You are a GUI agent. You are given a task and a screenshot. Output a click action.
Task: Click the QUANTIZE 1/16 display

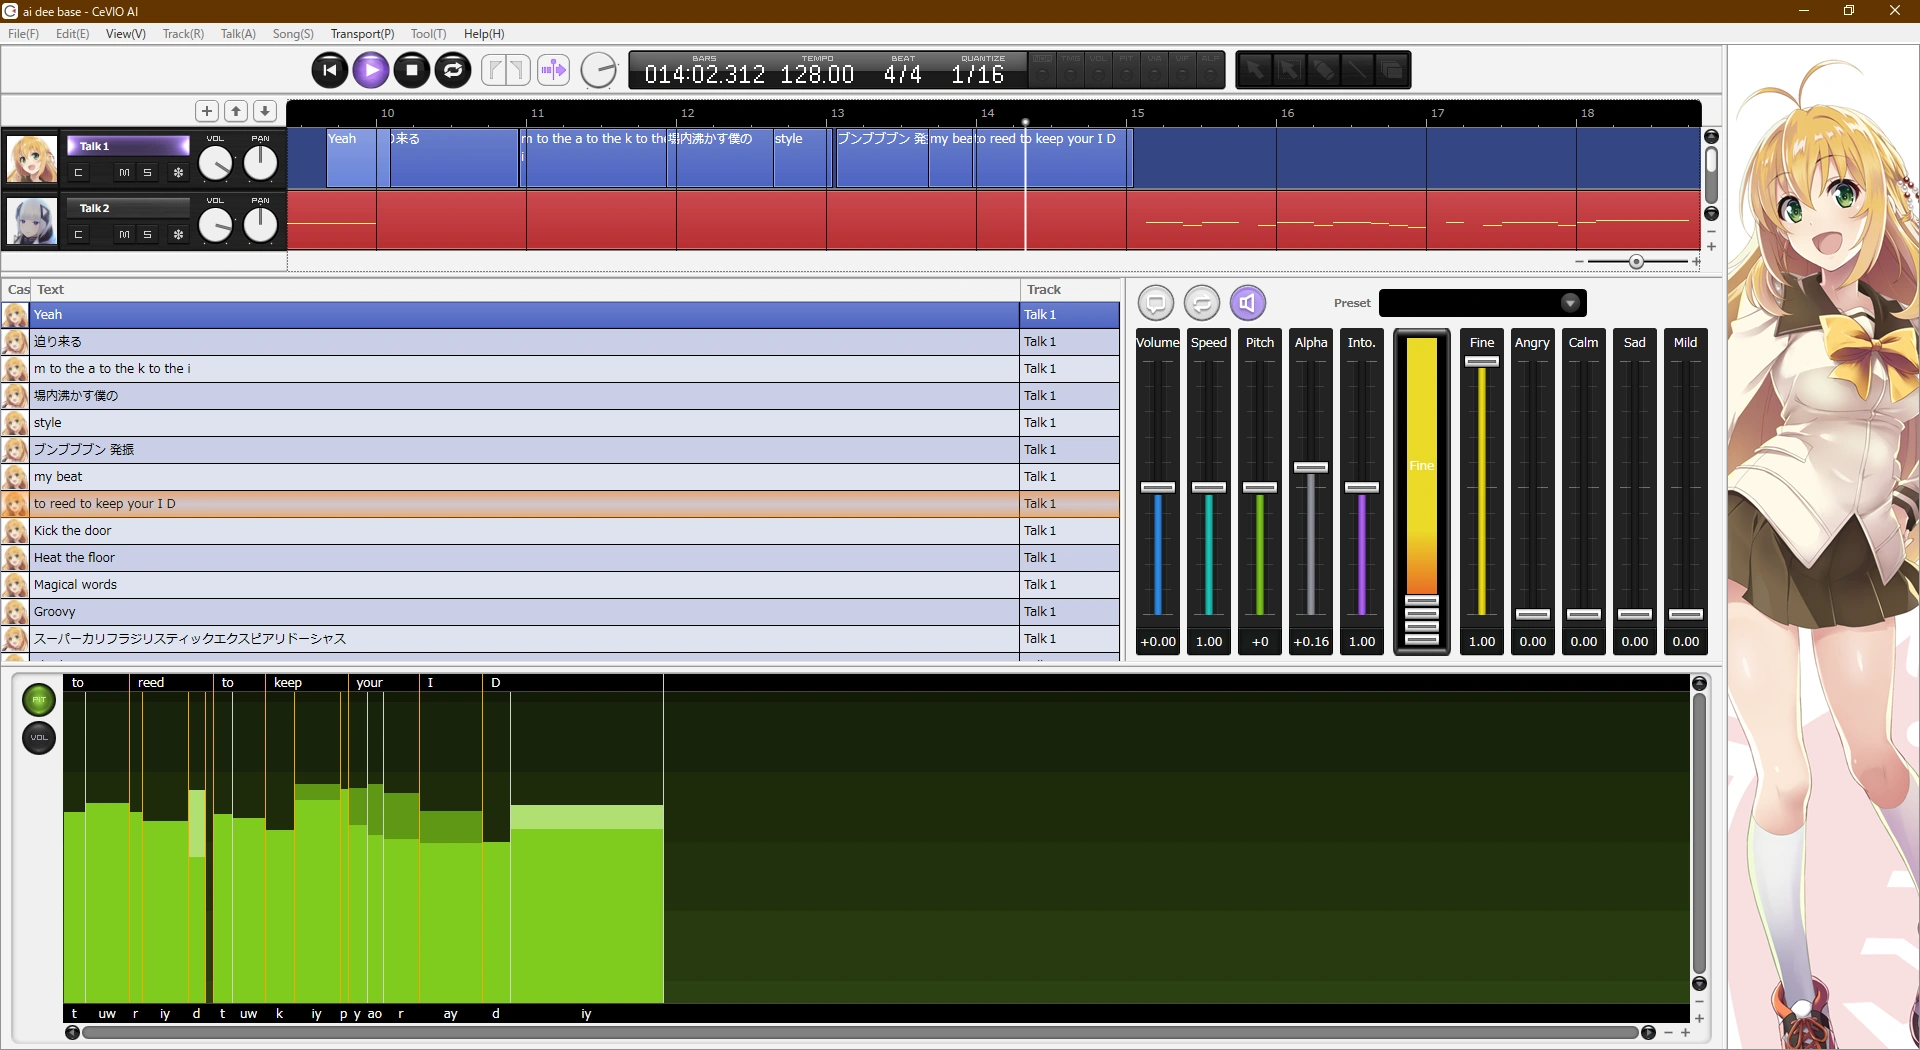978,70
